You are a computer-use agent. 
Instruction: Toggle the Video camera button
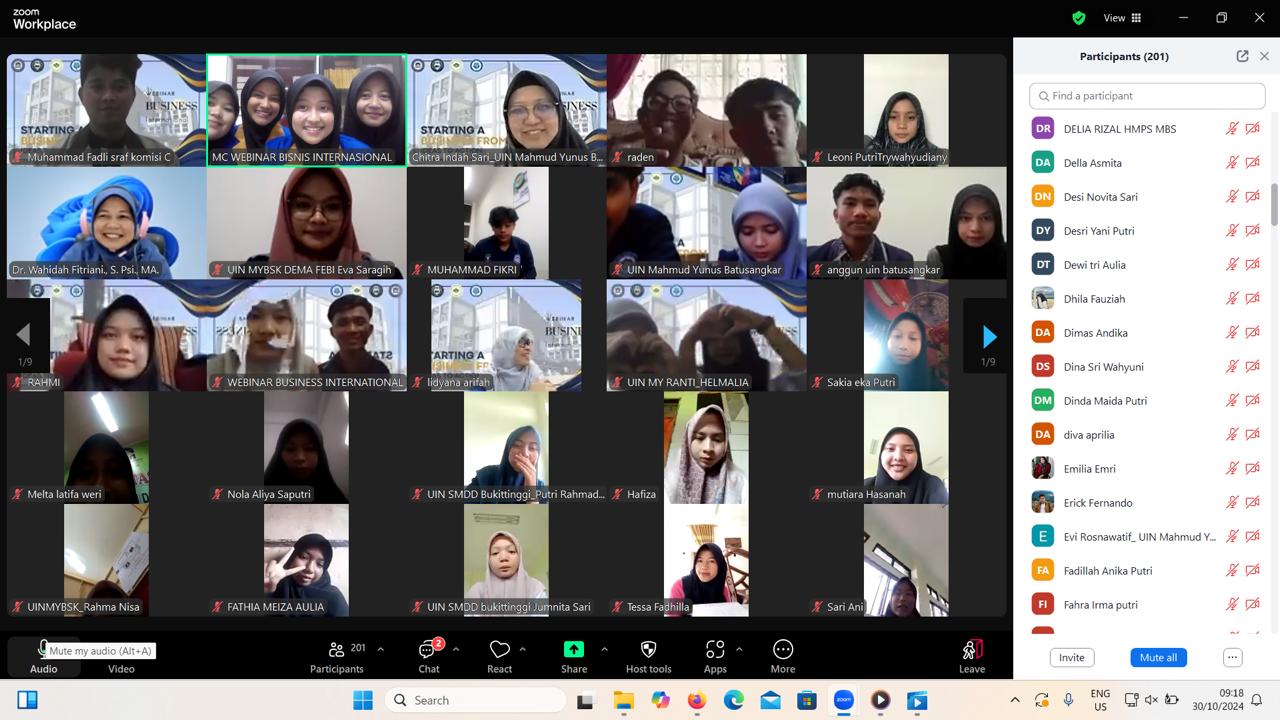[121, 651]
